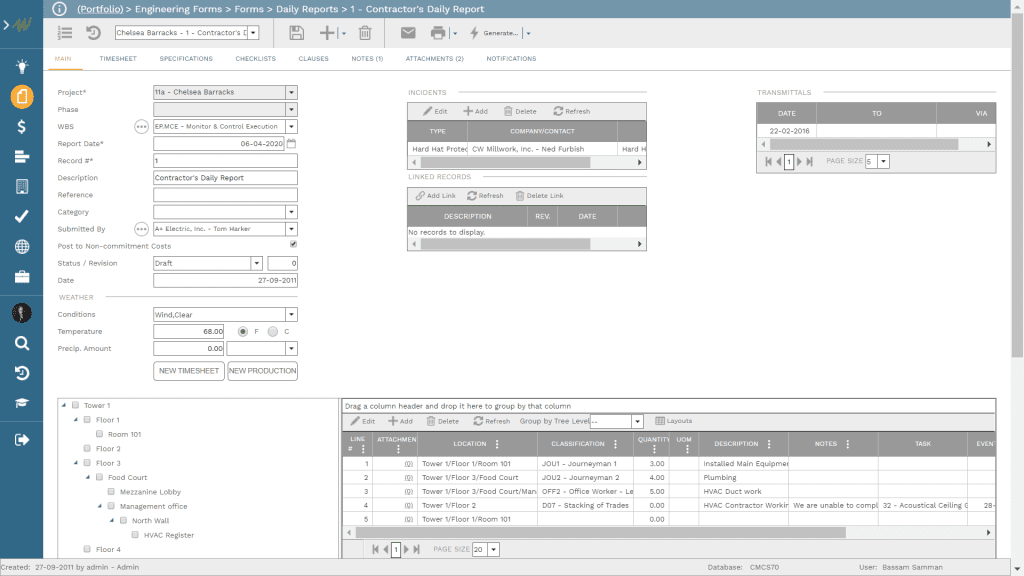Collapse the Floor 3 tree node
Screen dimensions: 1024x576
coord(76,462)
